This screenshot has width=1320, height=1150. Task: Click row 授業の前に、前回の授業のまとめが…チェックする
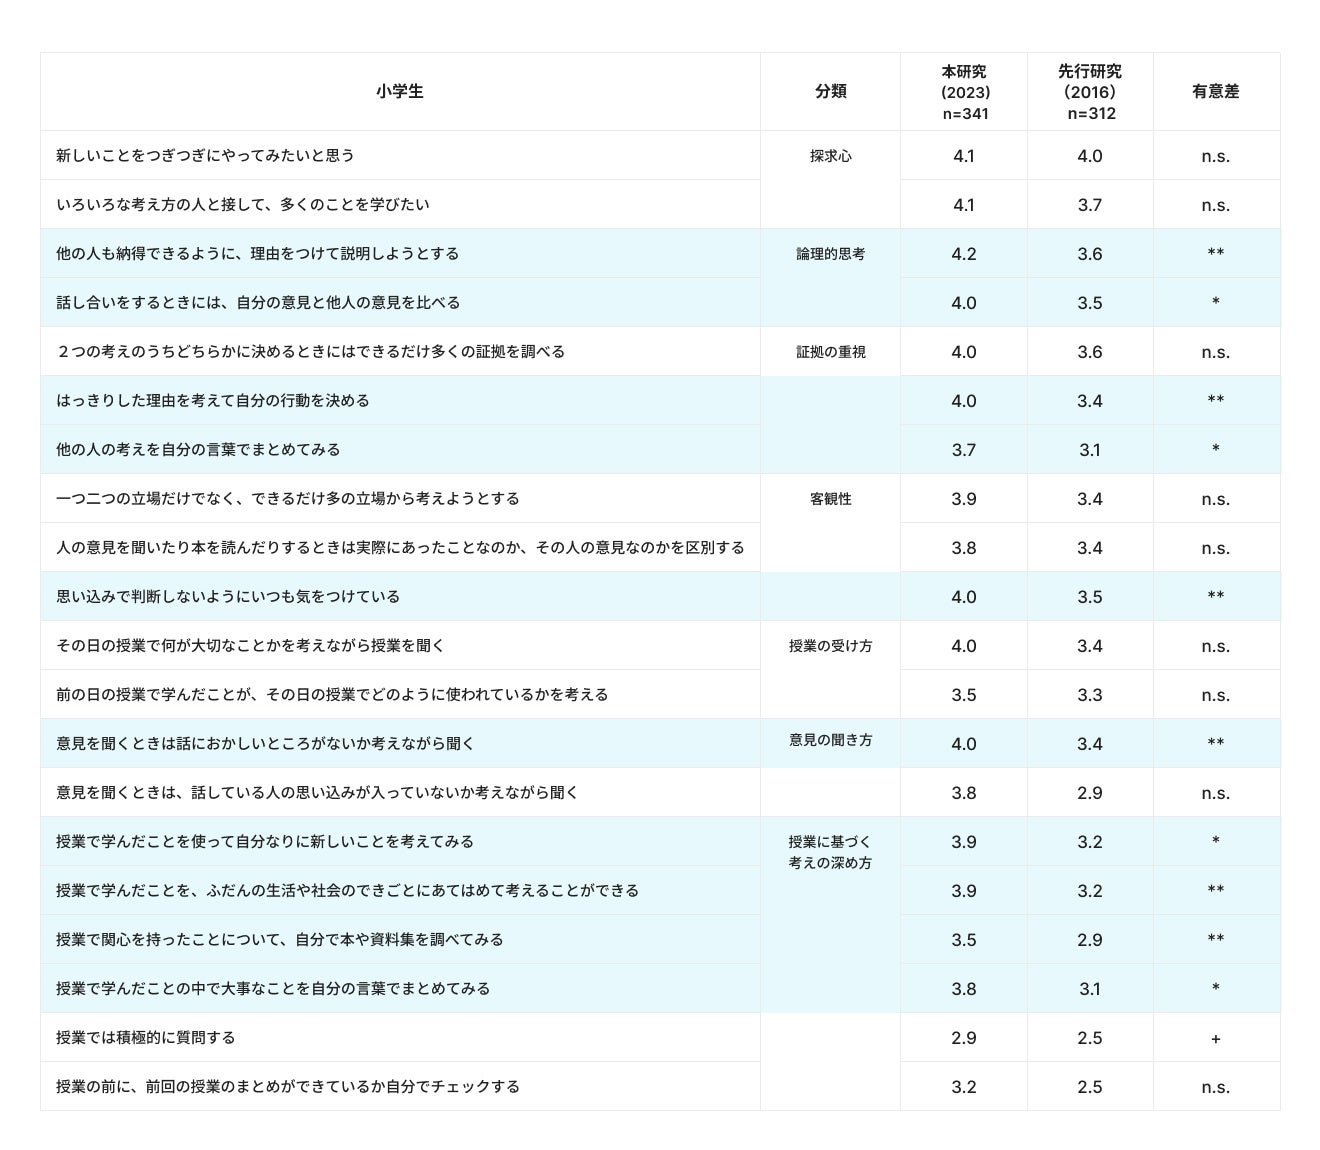pyautogui.click(x=660, y=1086)
